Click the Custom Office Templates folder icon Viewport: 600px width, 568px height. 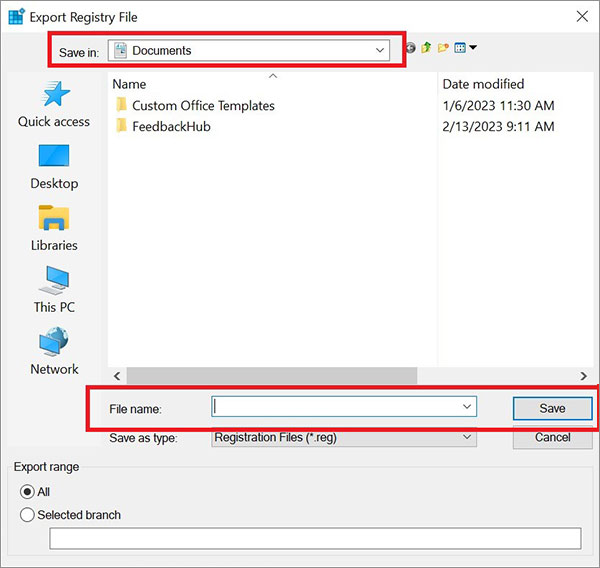[x=121, y=104]
